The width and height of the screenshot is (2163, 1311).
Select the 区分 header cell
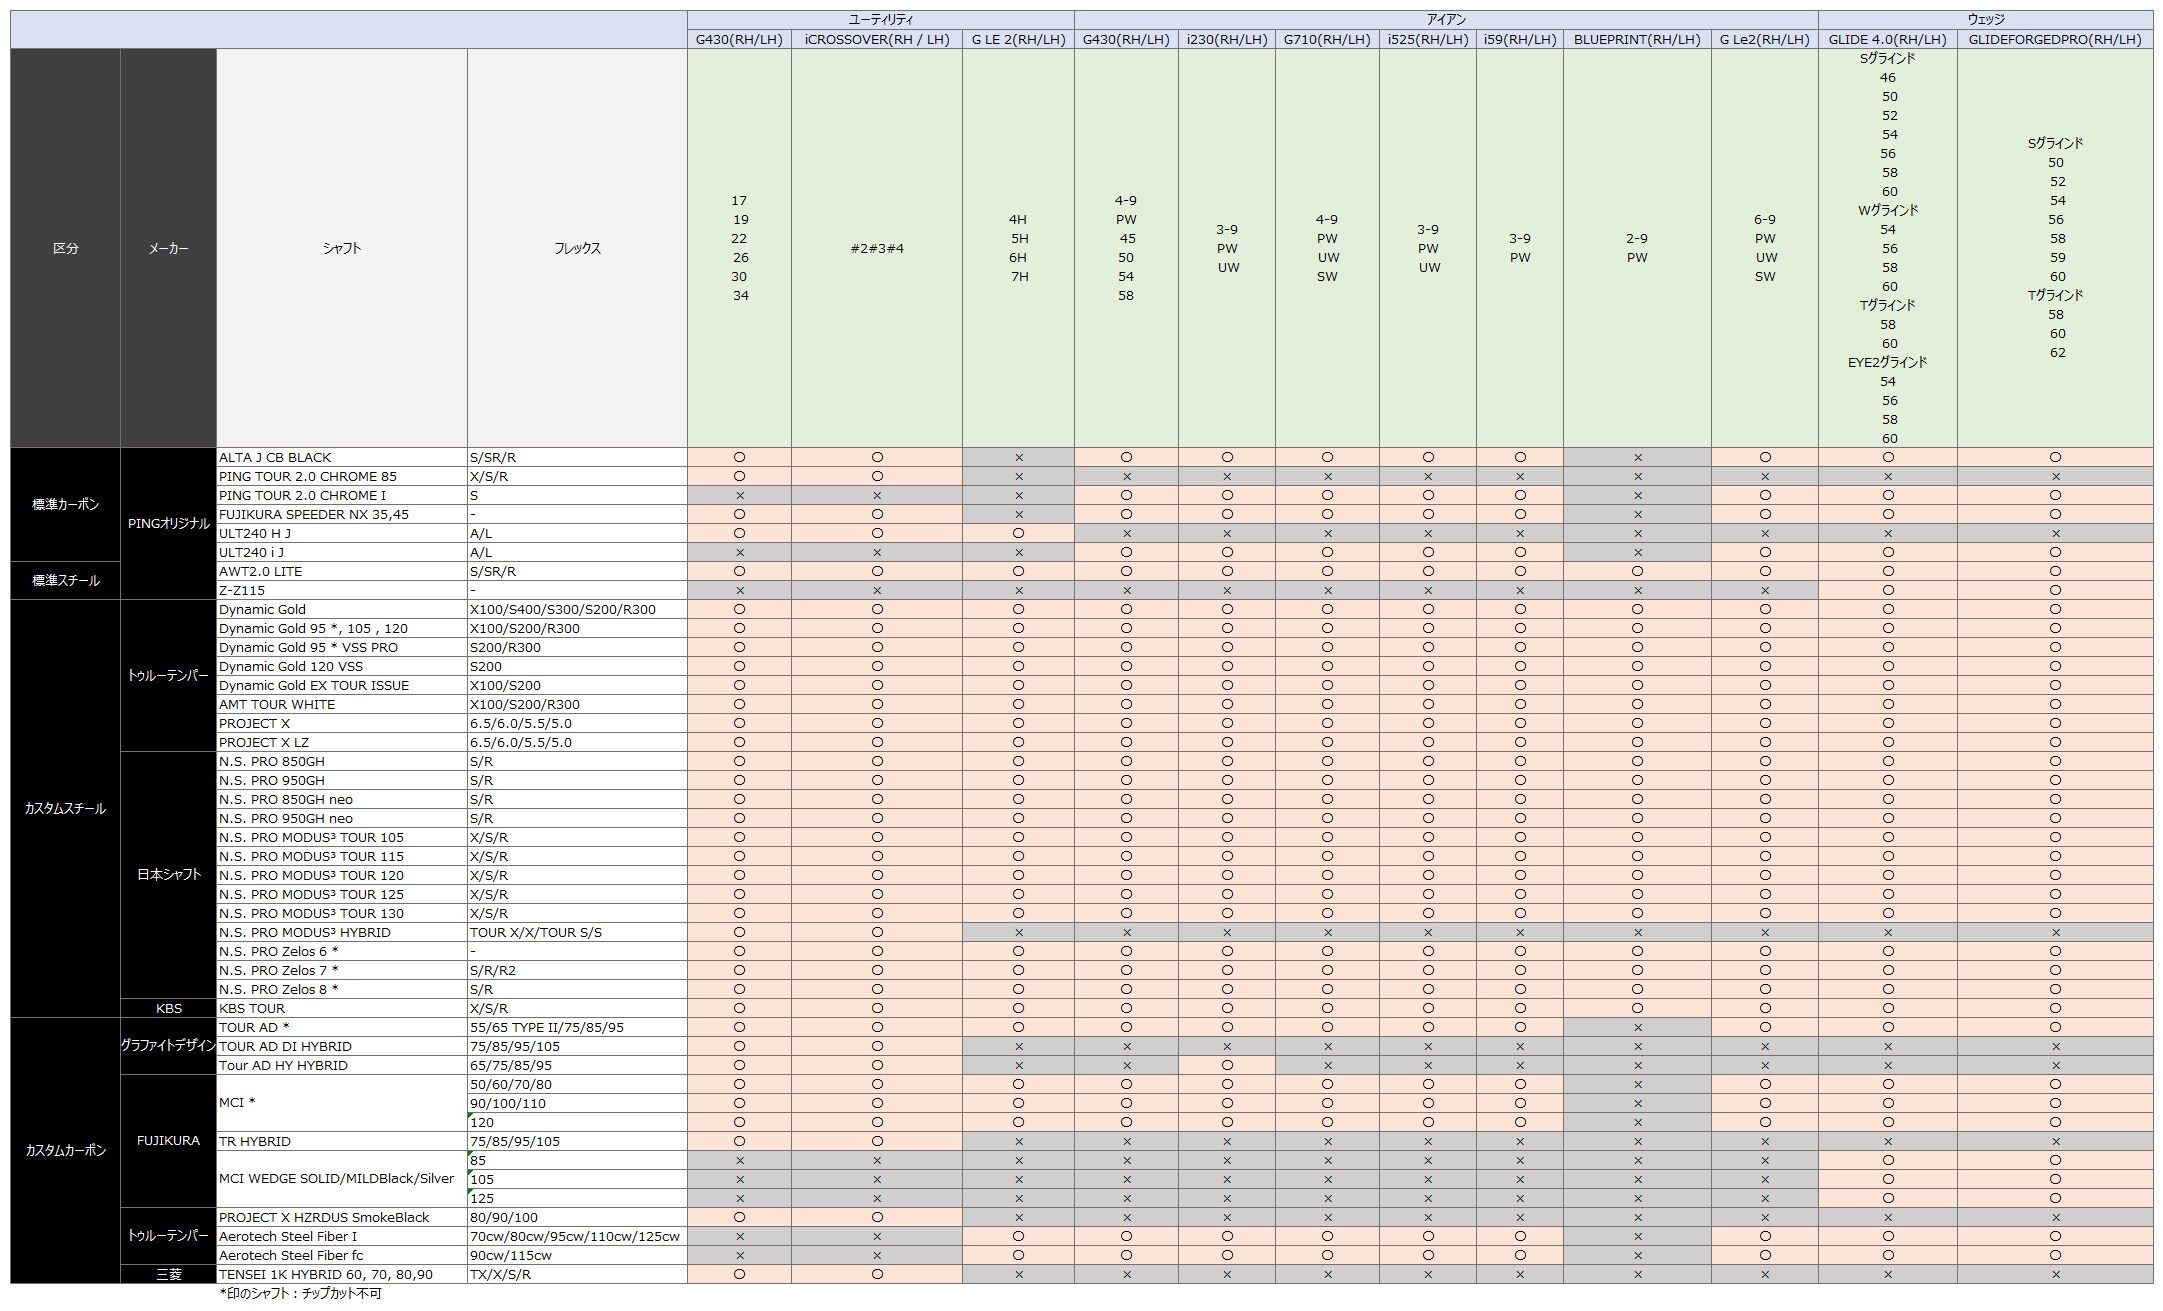click(66, 248)
